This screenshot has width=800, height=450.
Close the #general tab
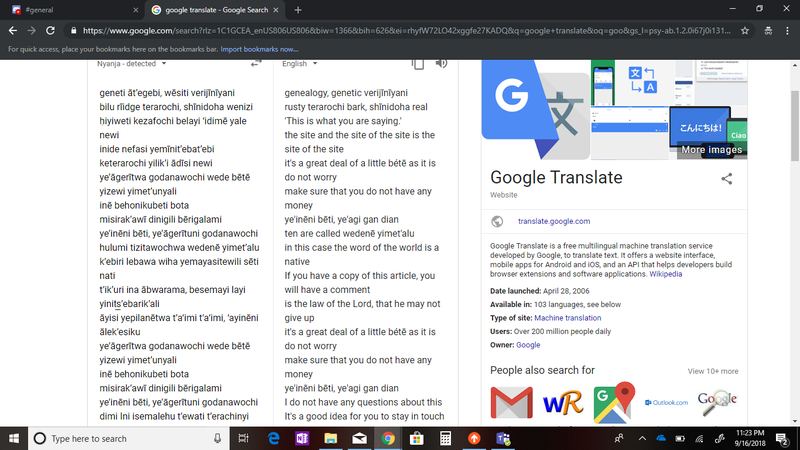tap(135, 10)
